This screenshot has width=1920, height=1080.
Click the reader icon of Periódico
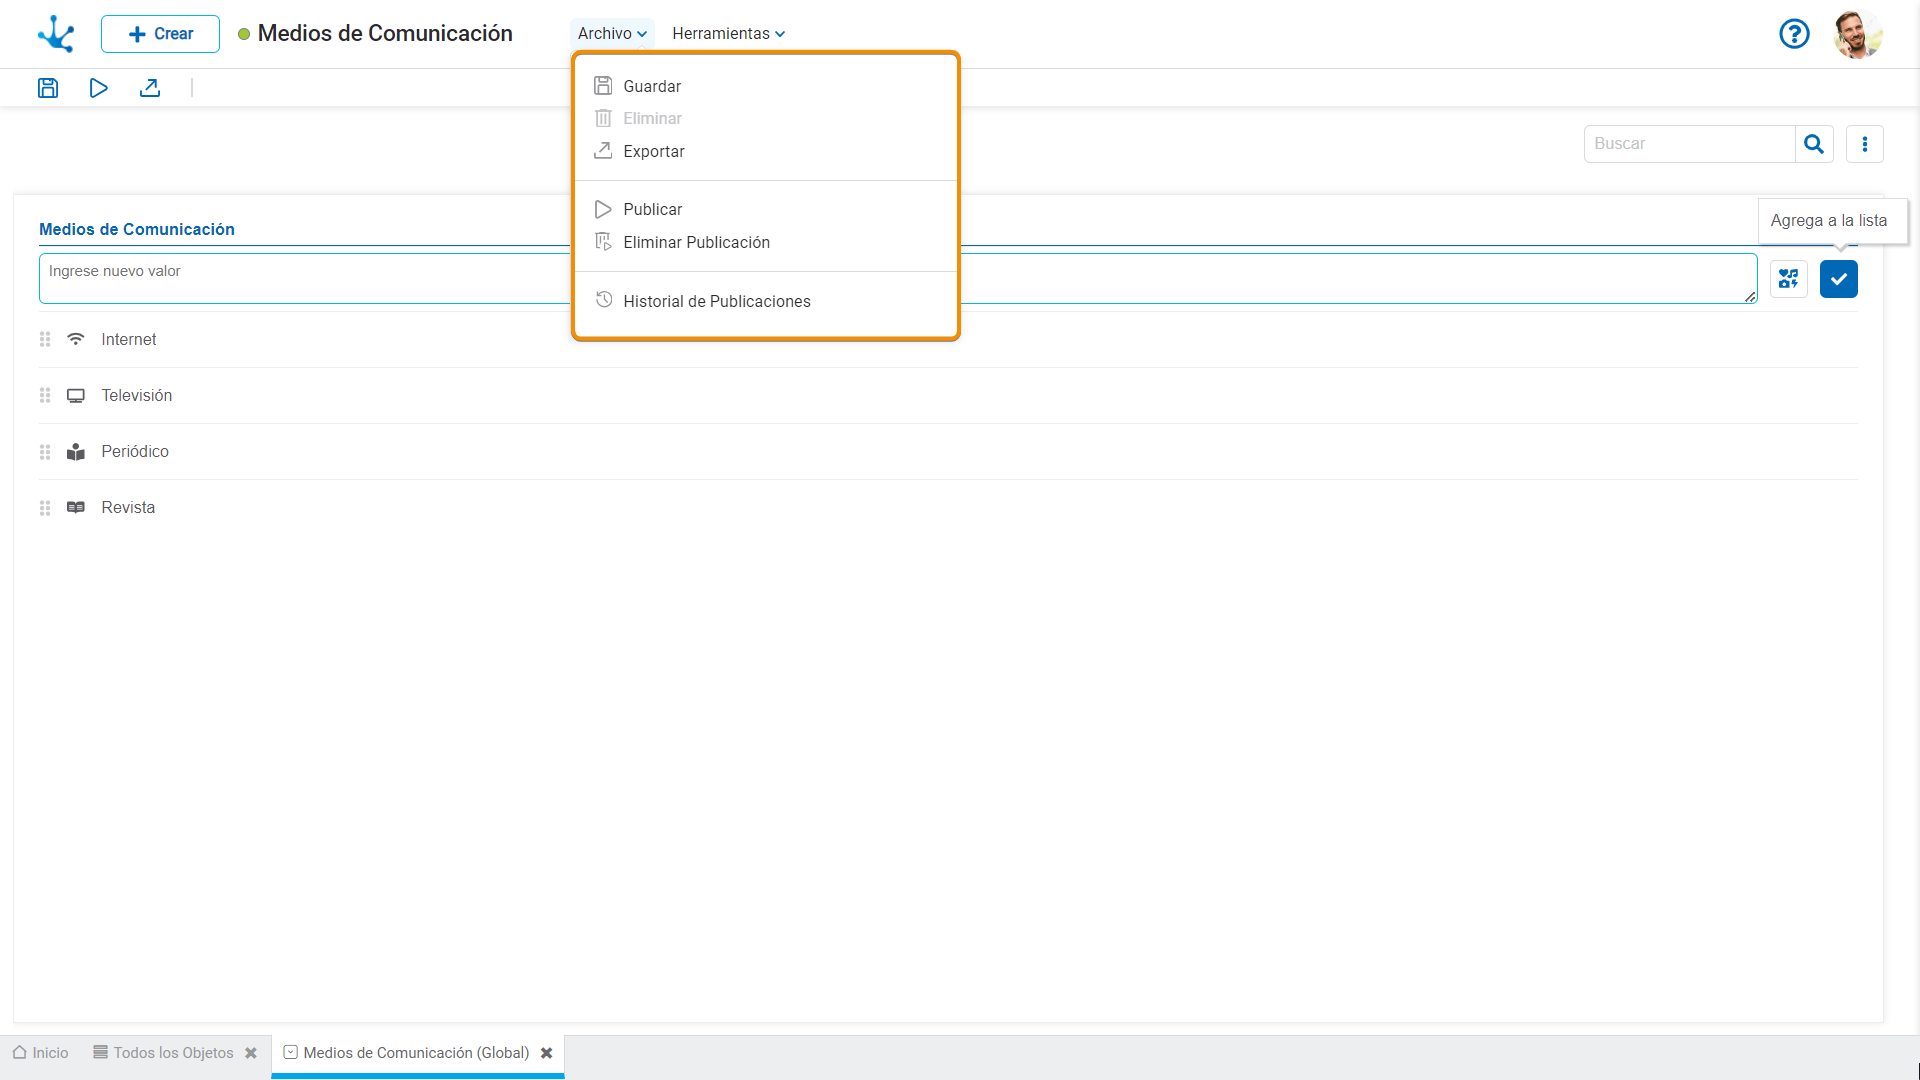pyautogui.click(x=76, y=452)
